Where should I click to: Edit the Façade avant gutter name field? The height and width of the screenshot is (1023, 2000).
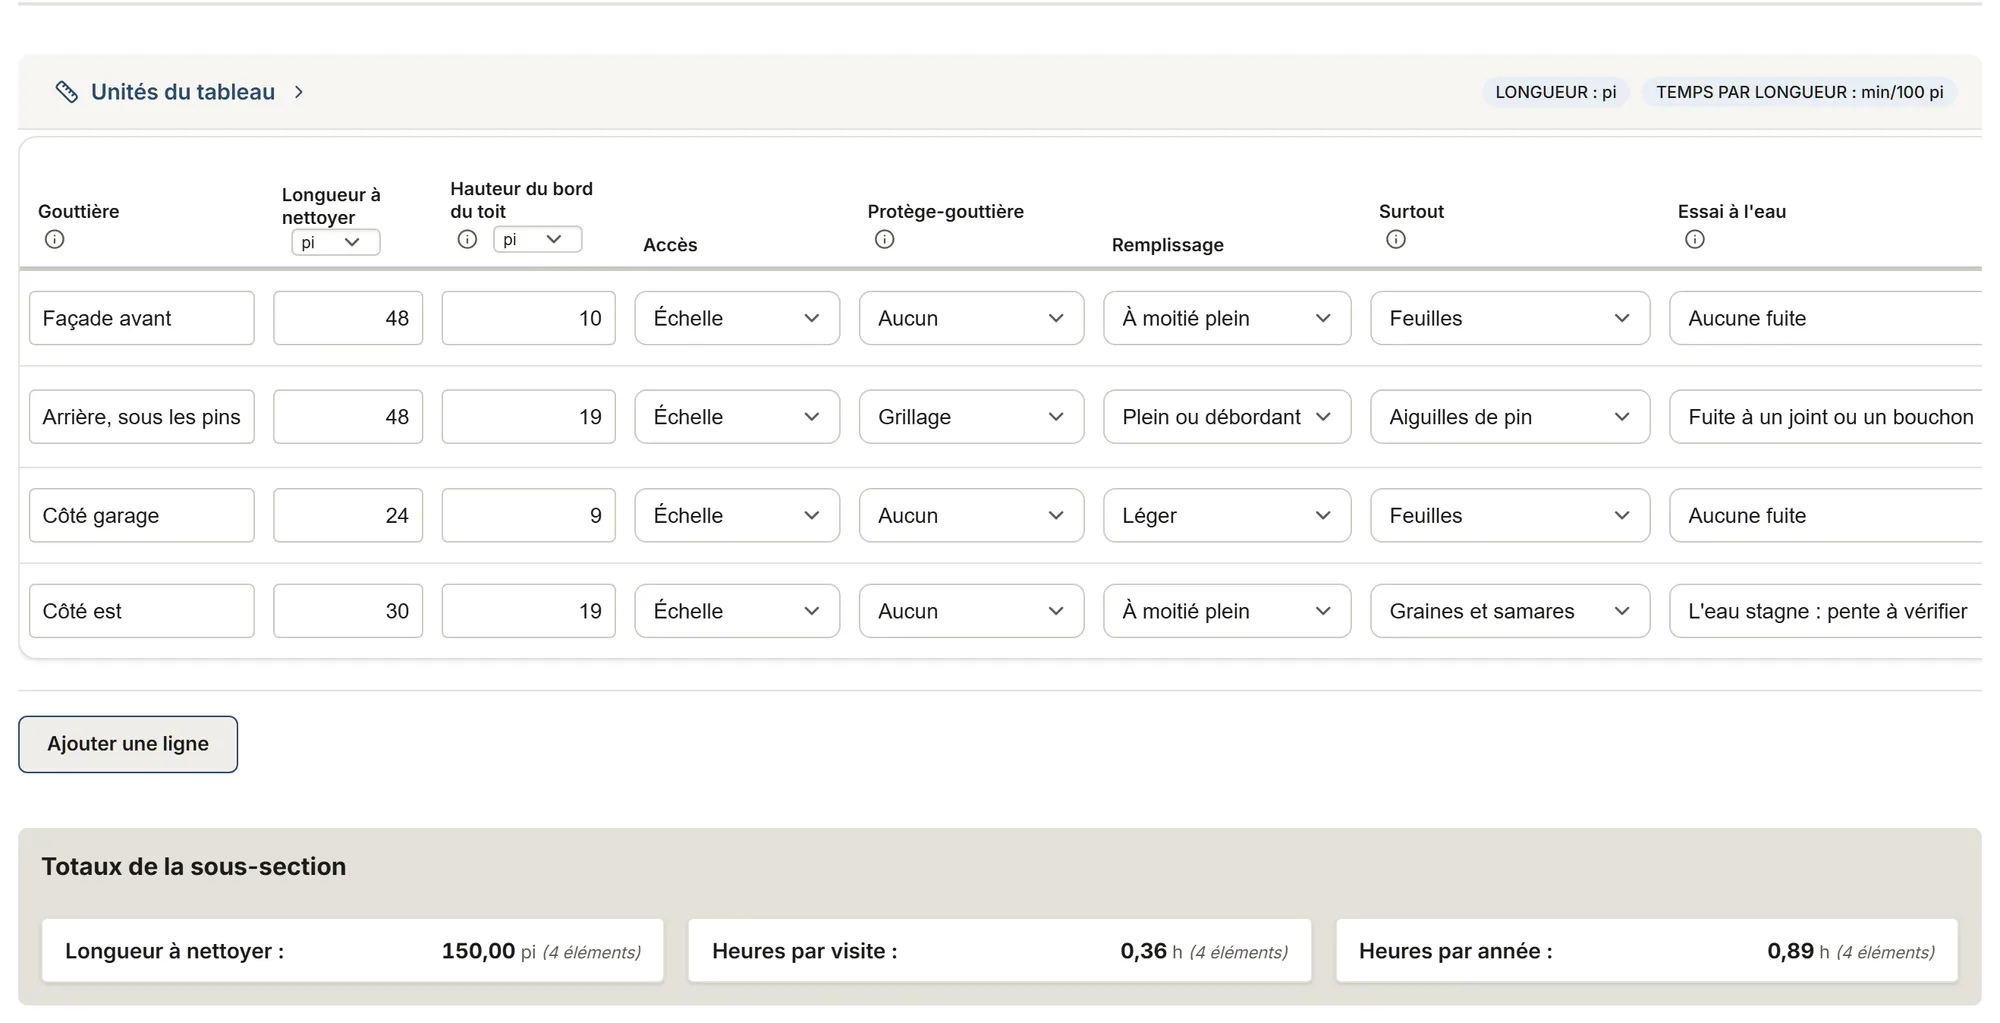142,318
